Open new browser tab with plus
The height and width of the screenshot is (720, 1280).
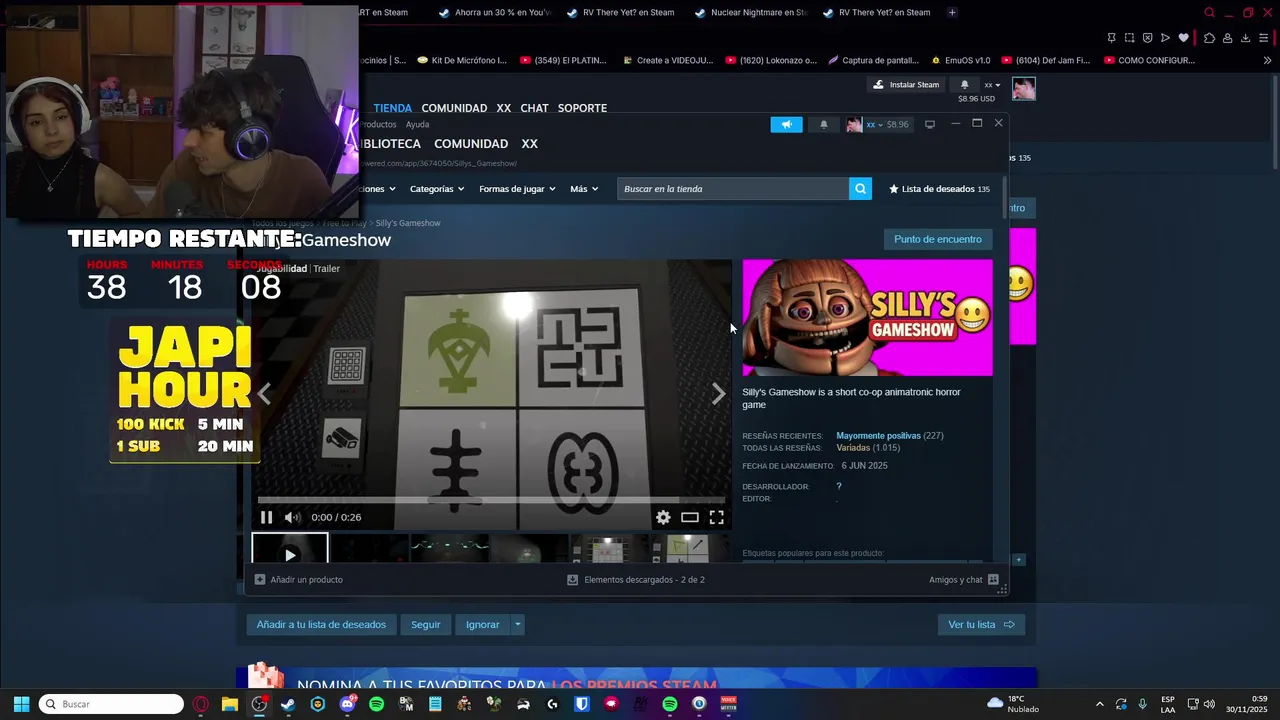point(952,13)
